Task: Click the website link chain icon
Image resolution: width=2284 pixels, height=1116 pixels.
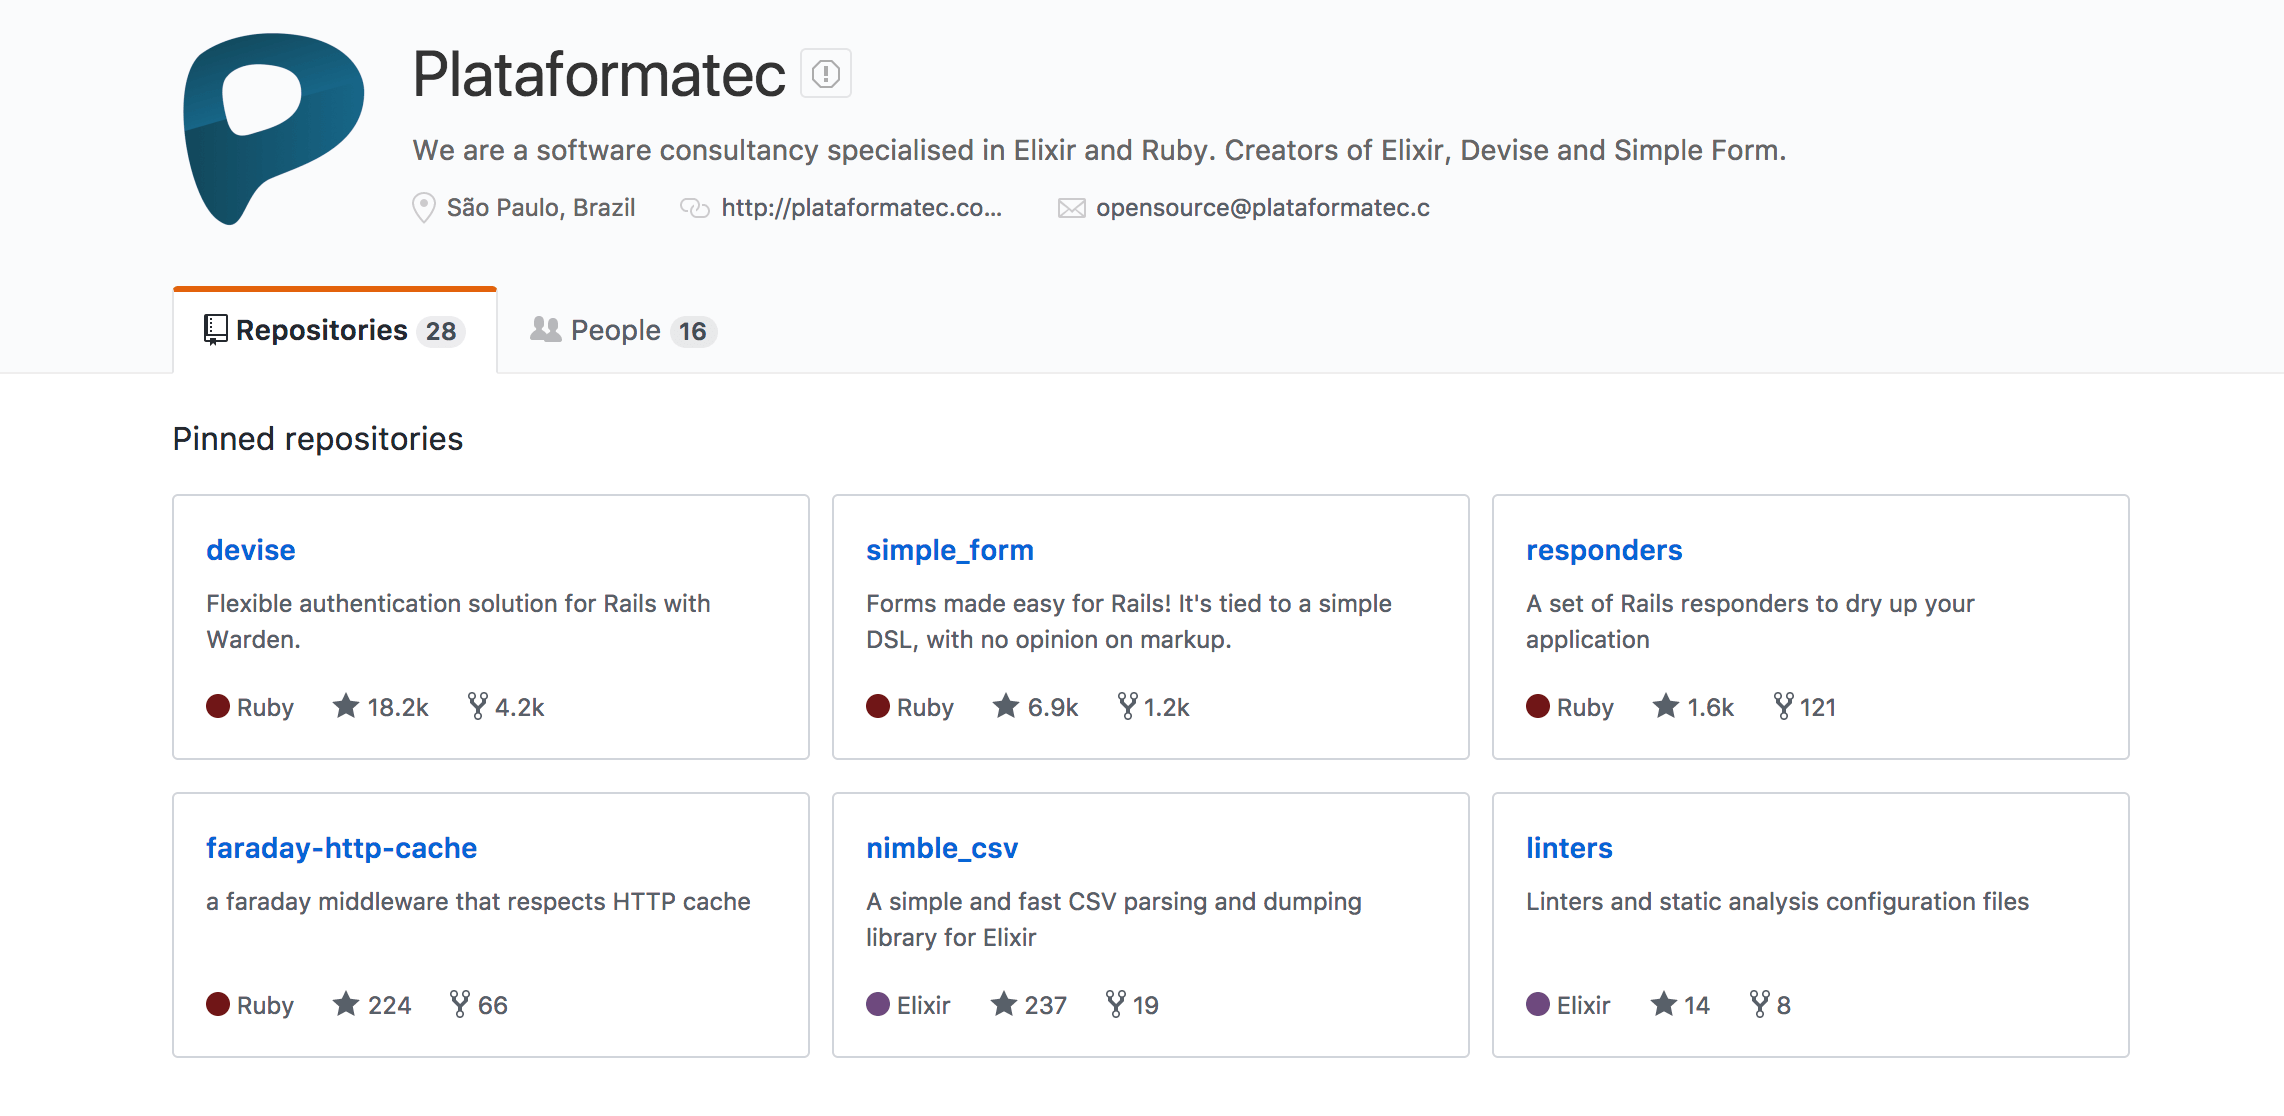Action: (x=695, y=208)
